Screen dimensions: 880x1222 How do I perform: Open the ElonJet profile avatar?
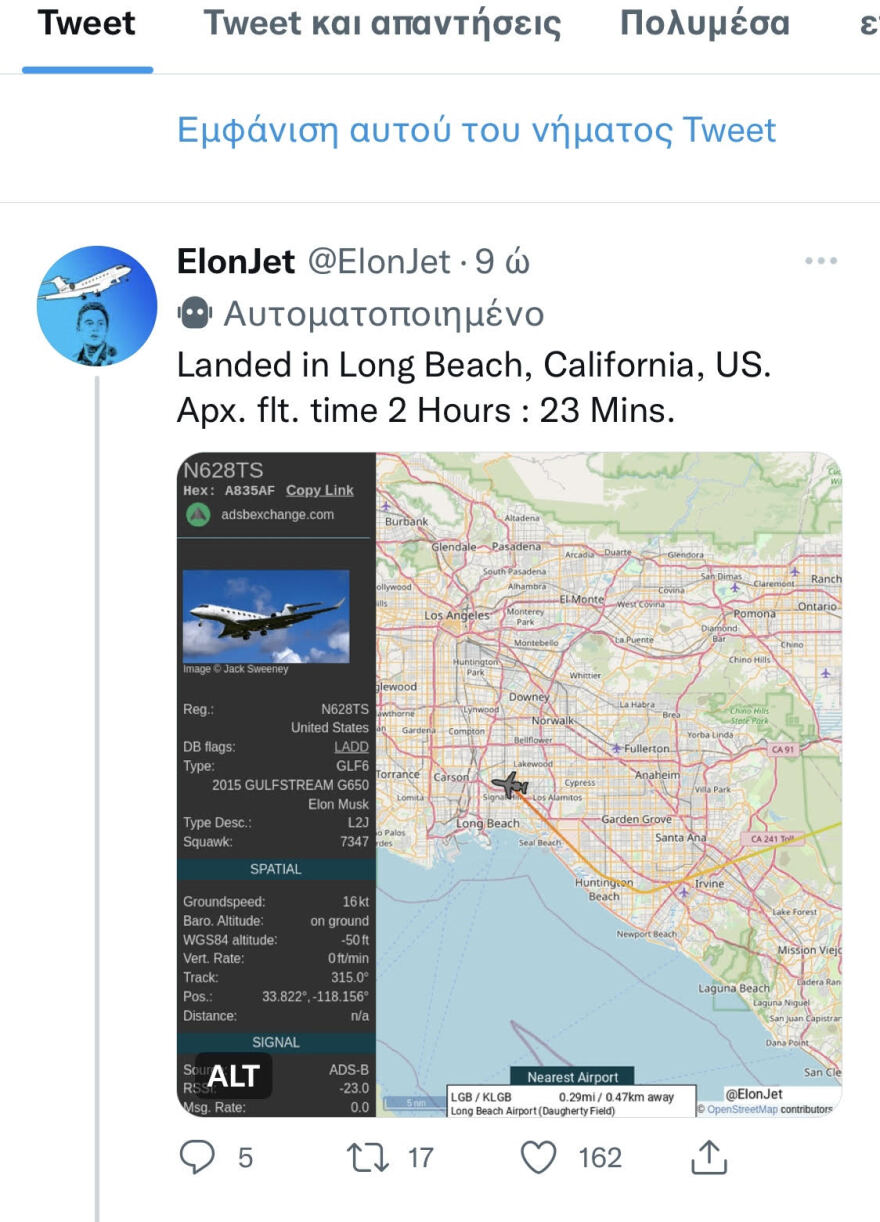(x=97, y=305)
